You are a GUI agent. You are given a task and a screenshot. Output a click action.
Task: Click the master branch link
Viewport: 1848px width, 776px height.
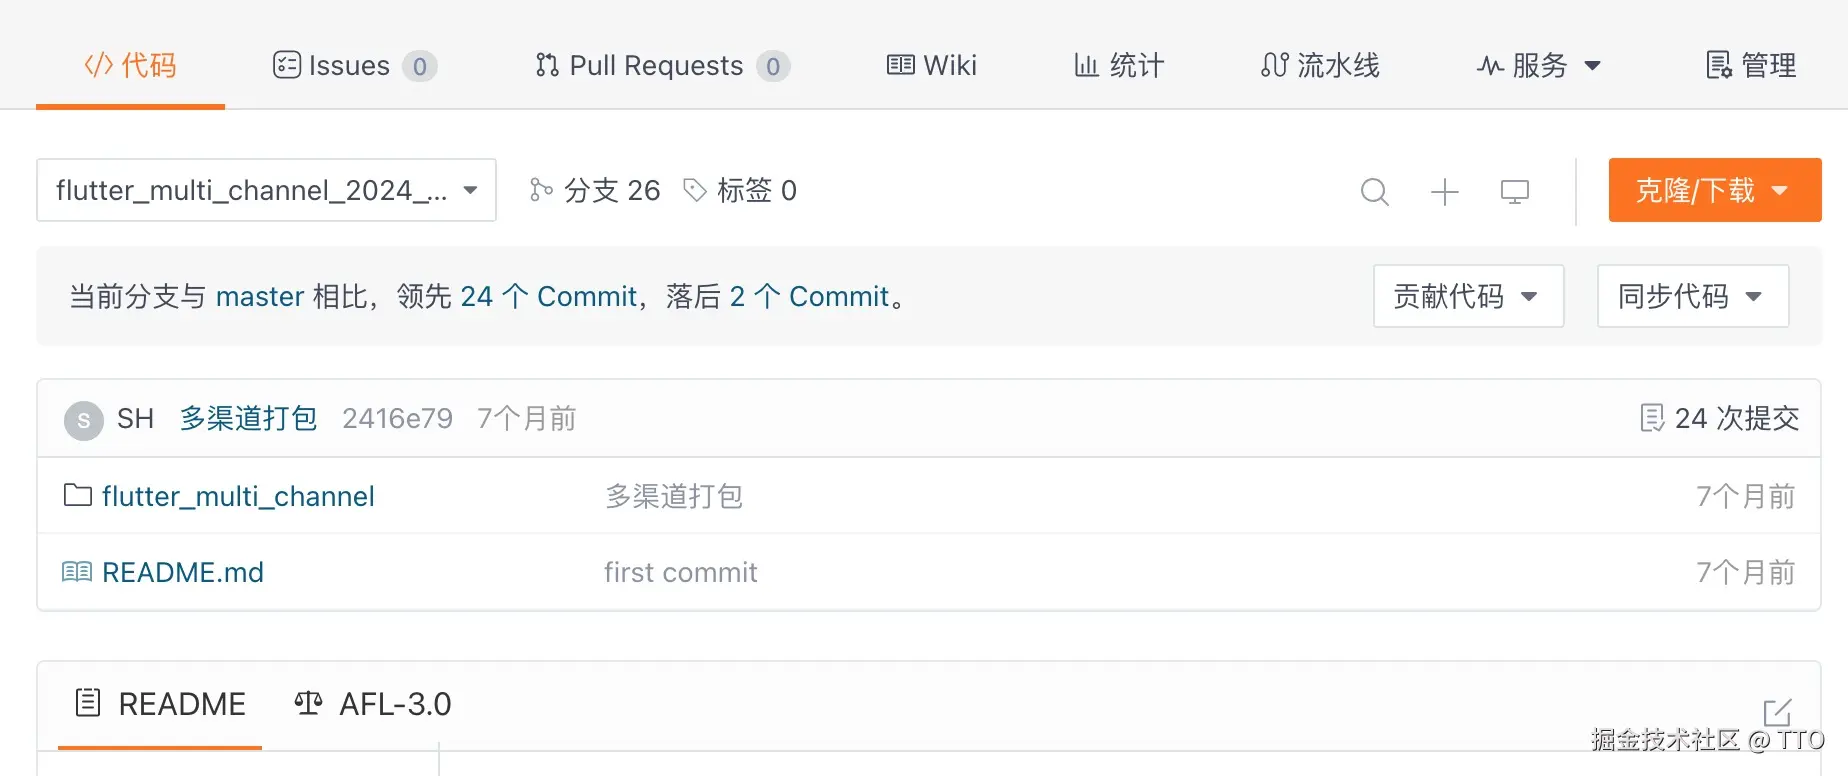(x=260, y=296)
